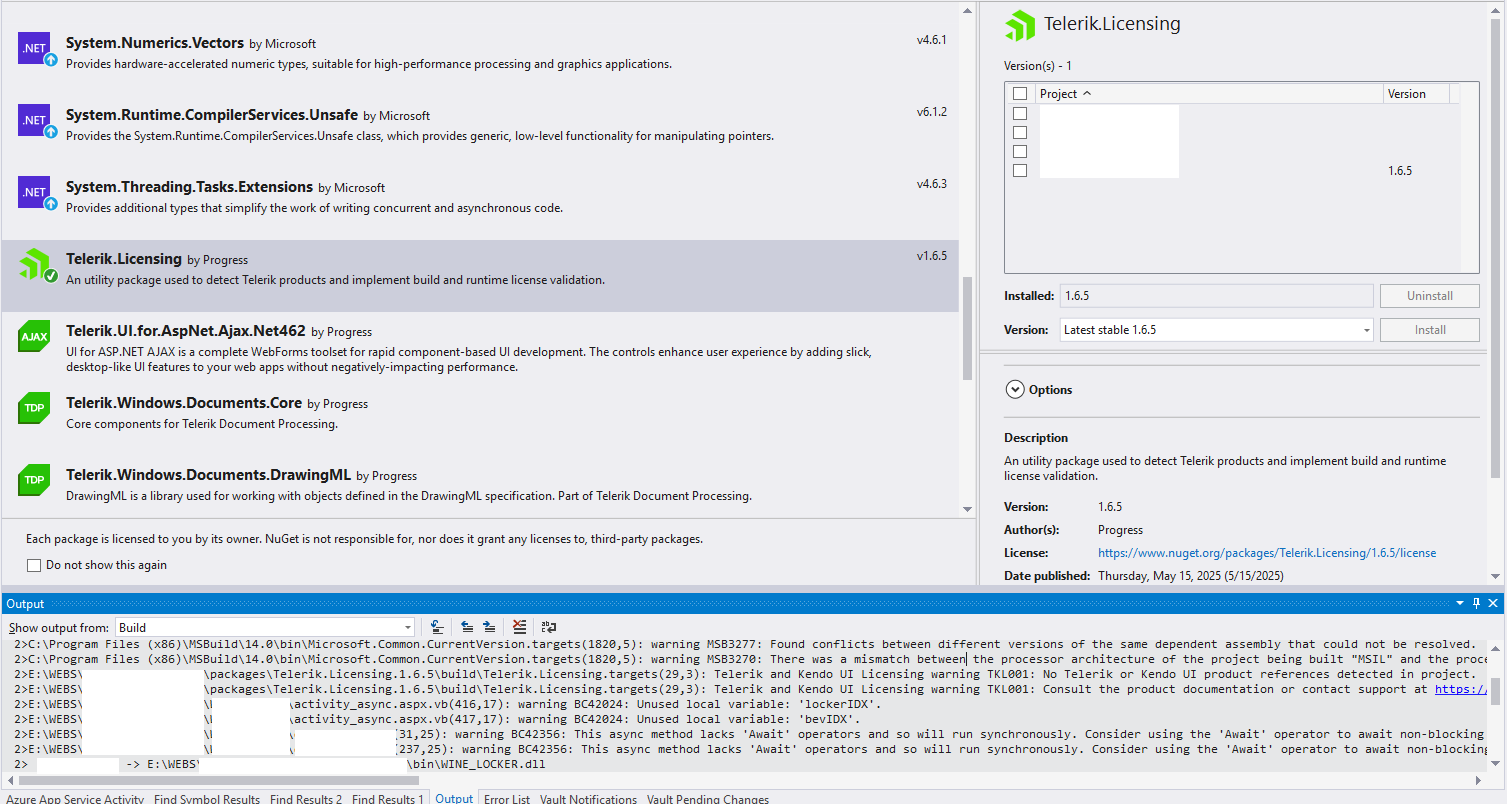Click package list scroll-down arrow

click(967, 509)
